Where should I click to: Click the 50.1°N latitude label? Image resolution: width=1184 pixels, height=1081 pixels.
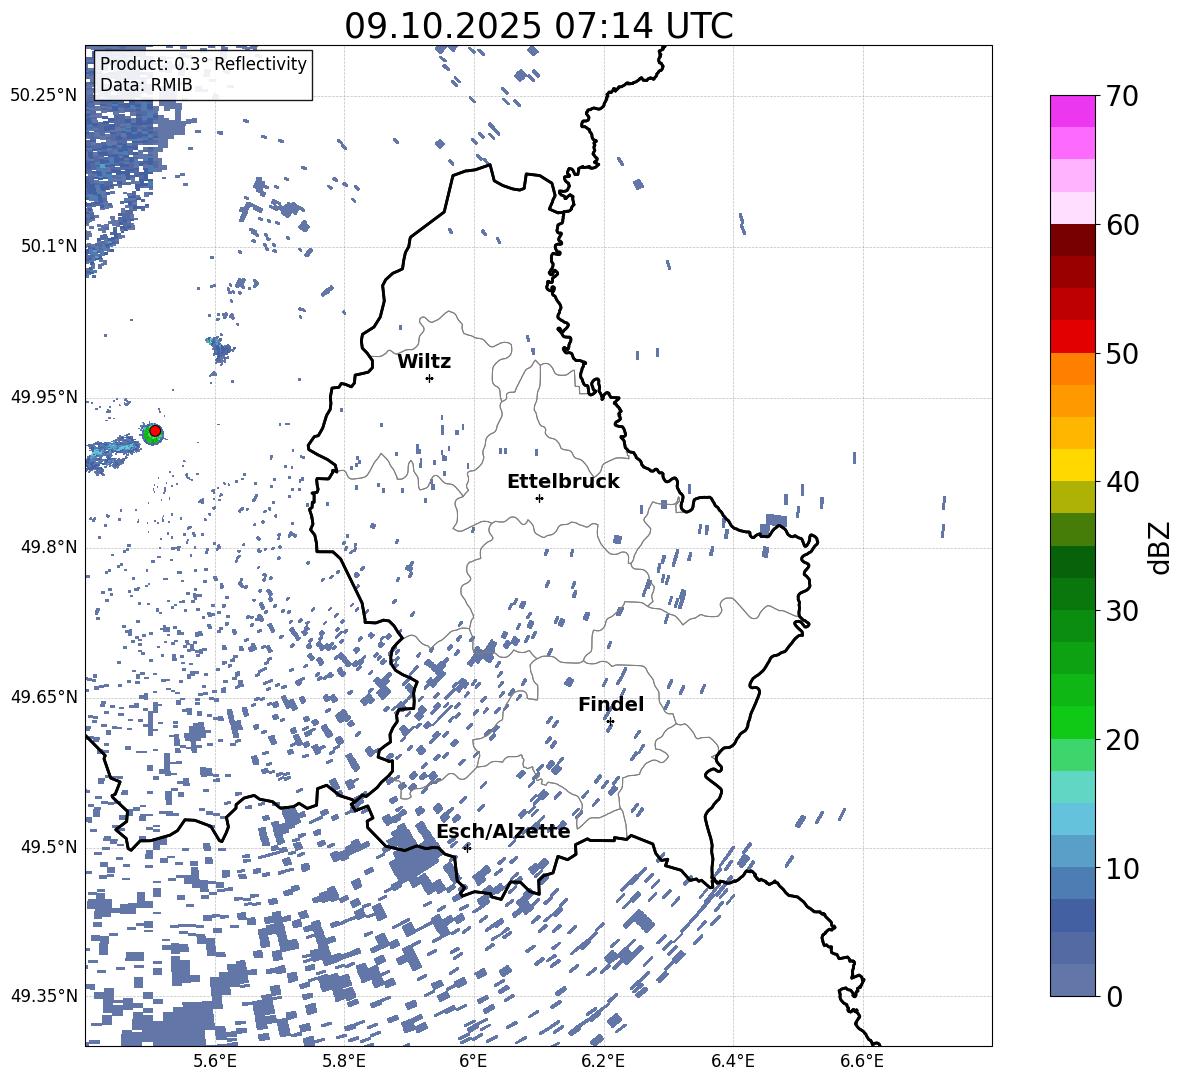pyautogui.click(x=49, y=246)
